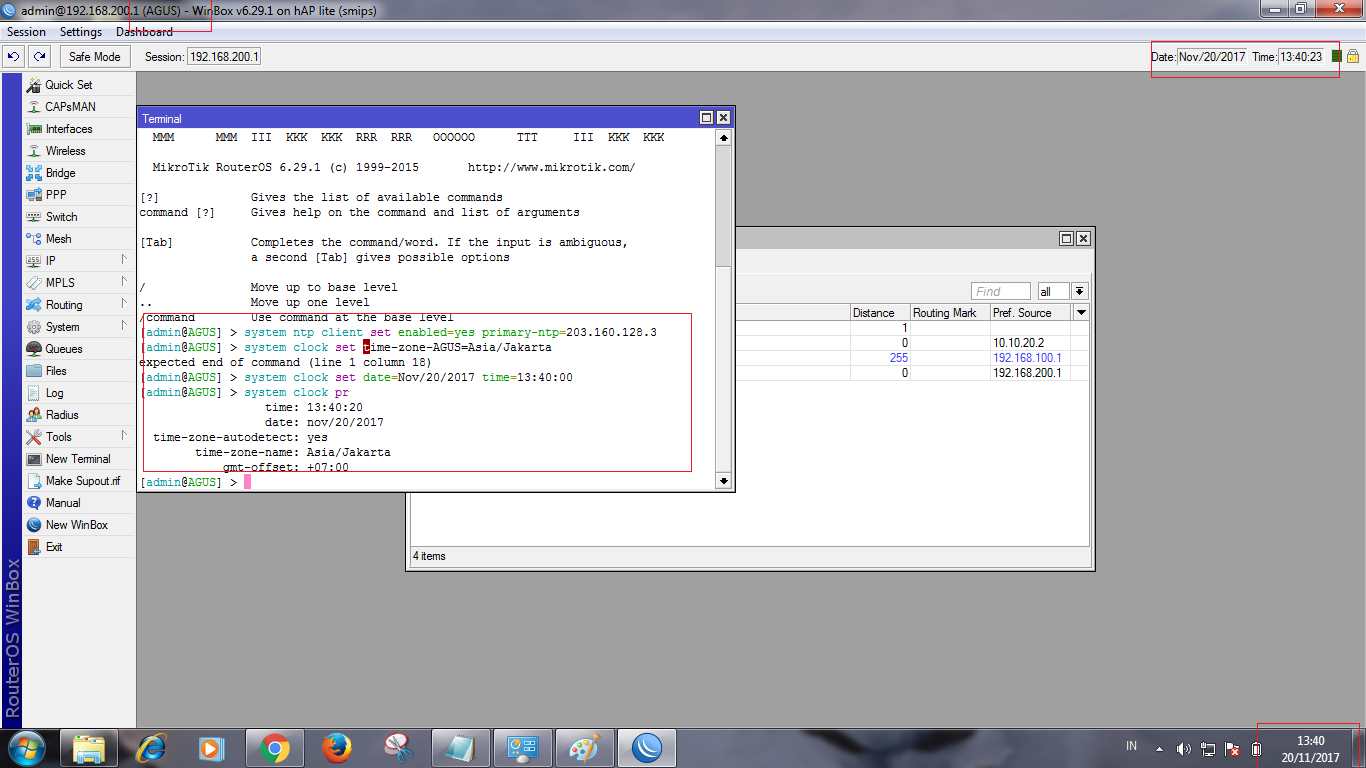This screenshot has width=1366, height=768.
Task: Click the Date field Nov/20/2017
Action: 1213,57
